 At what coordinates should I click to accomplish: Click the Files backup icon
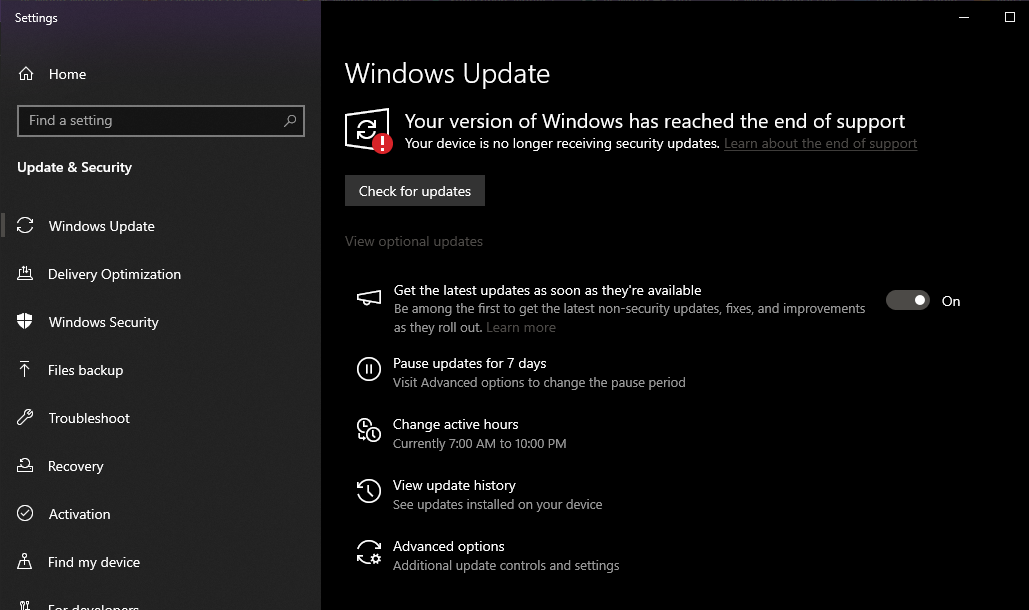coord(23,370)
